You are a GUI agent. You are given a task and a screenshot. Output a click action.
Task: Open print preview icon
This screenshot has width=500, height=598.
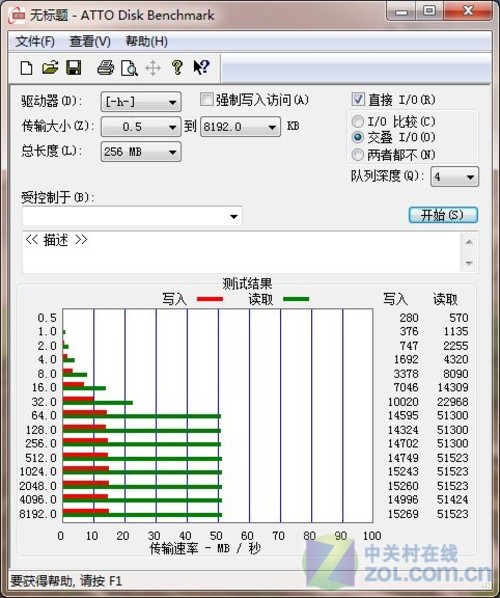point(129,68)
